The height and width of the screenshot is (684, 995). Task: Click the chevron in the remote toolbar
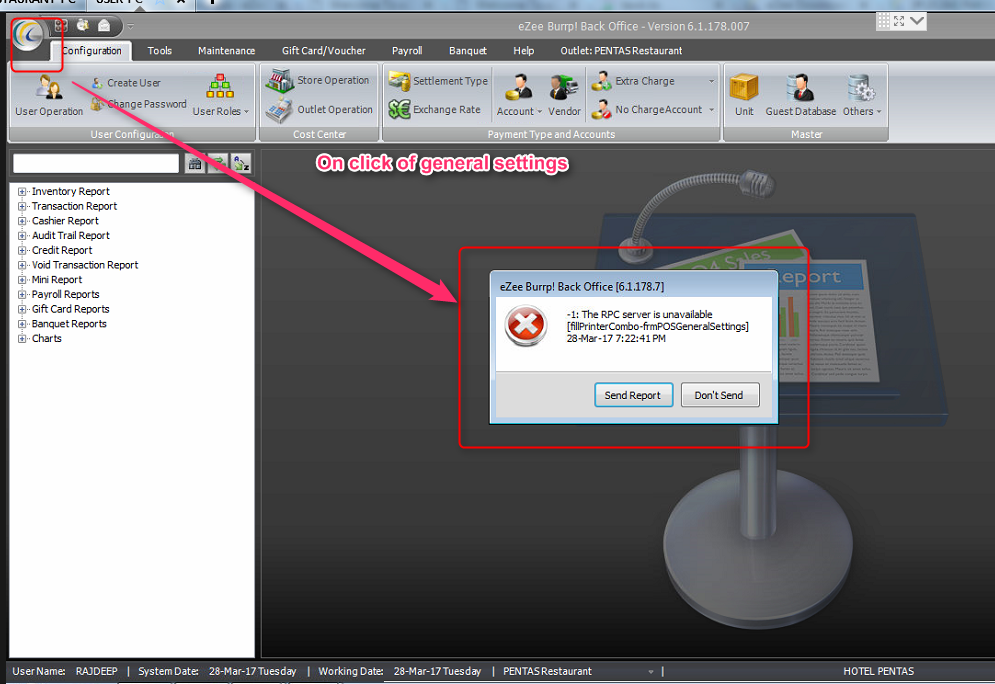tap(917, 21)
